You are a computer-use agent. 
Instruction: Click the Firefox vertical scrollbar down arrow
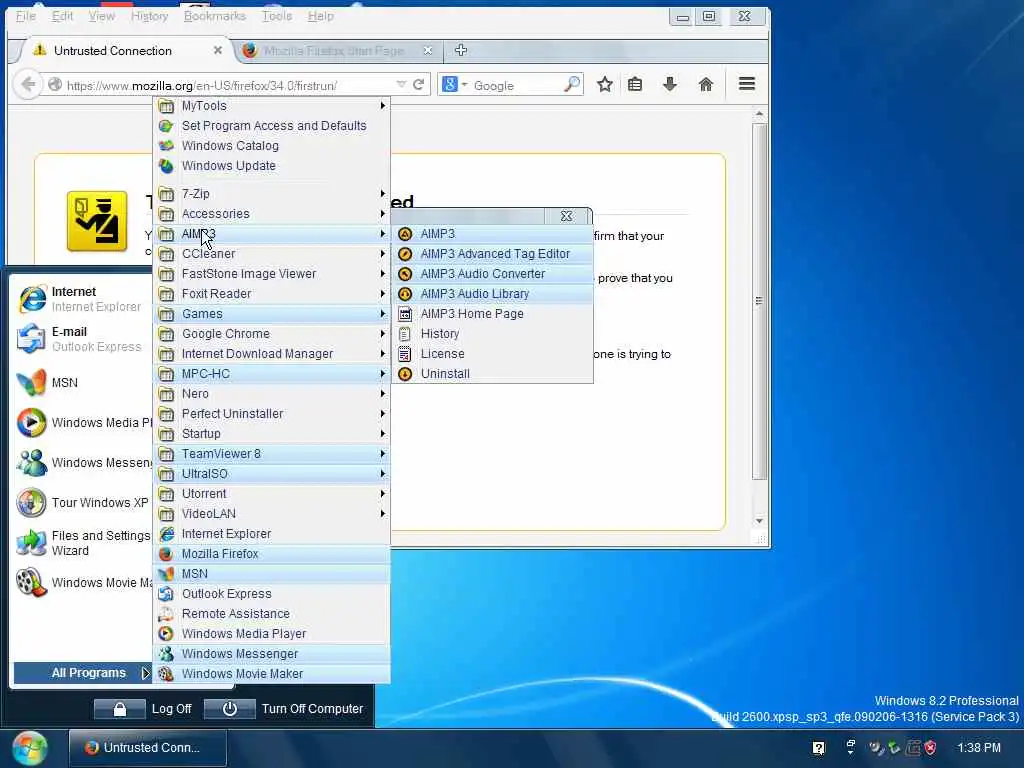pyautogui.click(x=759, y=520)
